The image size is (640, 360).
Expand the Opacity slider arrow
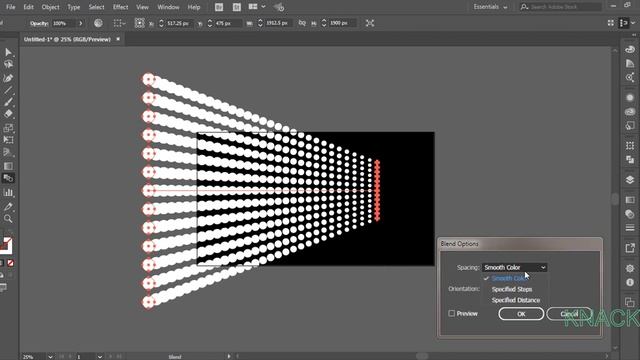[x=80, y=23]
